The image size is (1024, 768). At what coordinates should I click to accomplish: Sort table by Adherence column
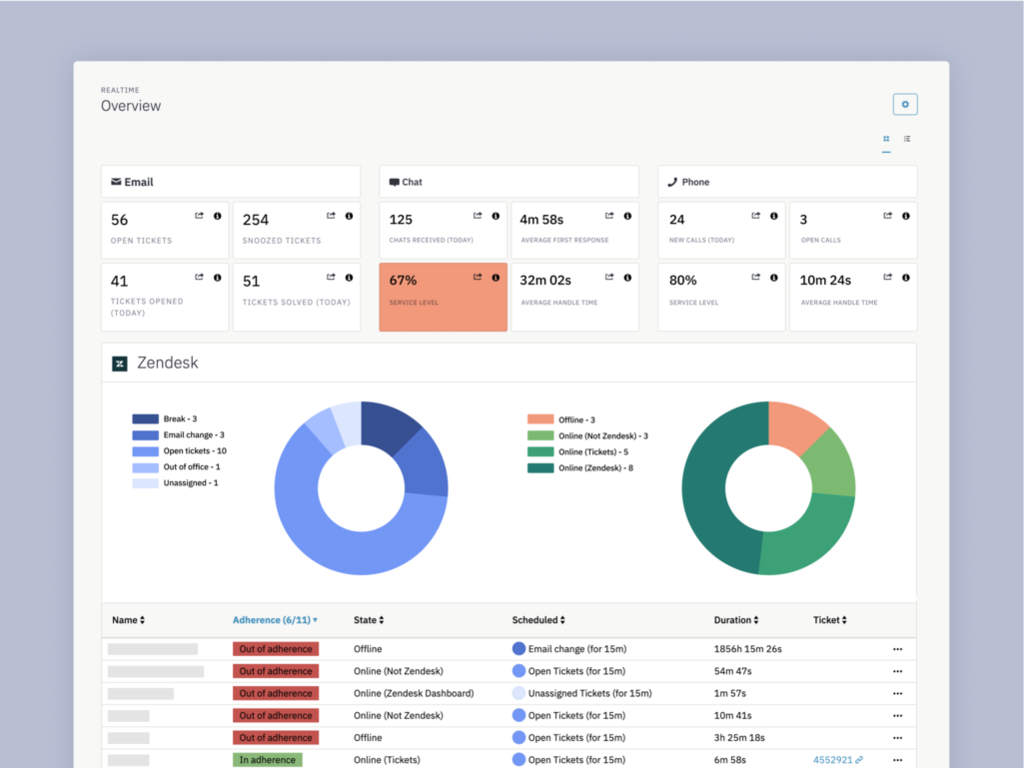coord(275,620)
